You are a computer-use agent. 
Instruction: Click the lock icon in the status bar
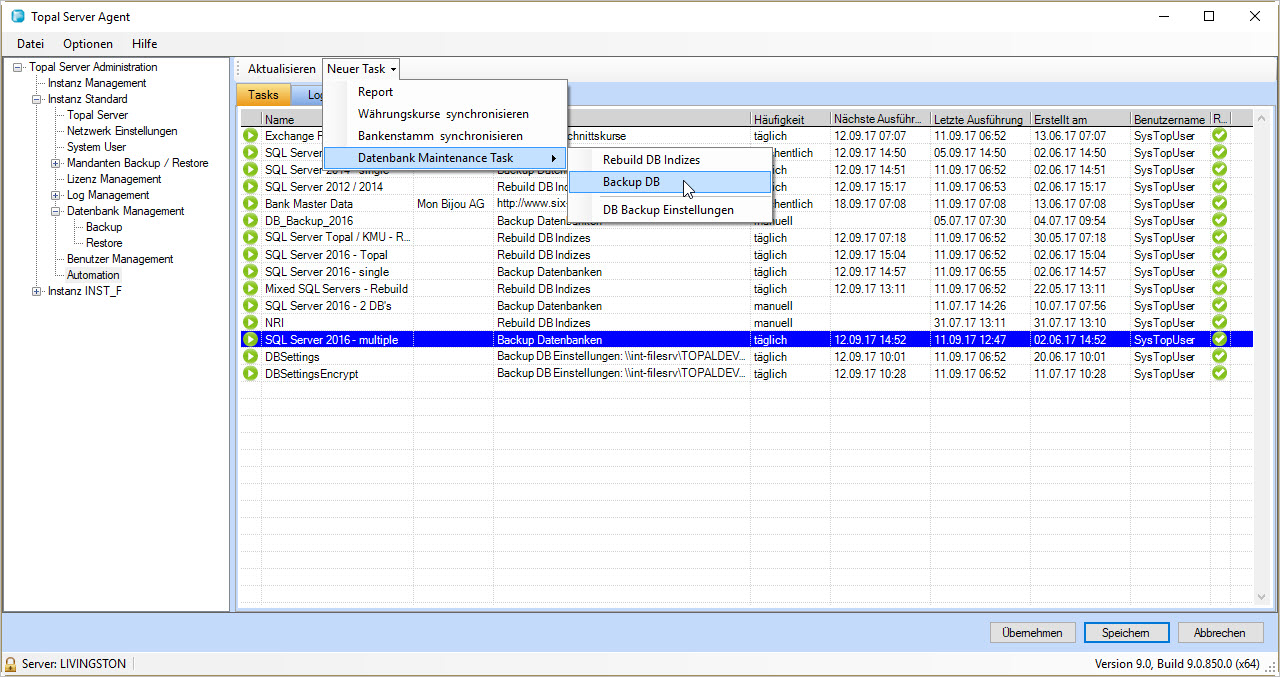coord(11,665)
